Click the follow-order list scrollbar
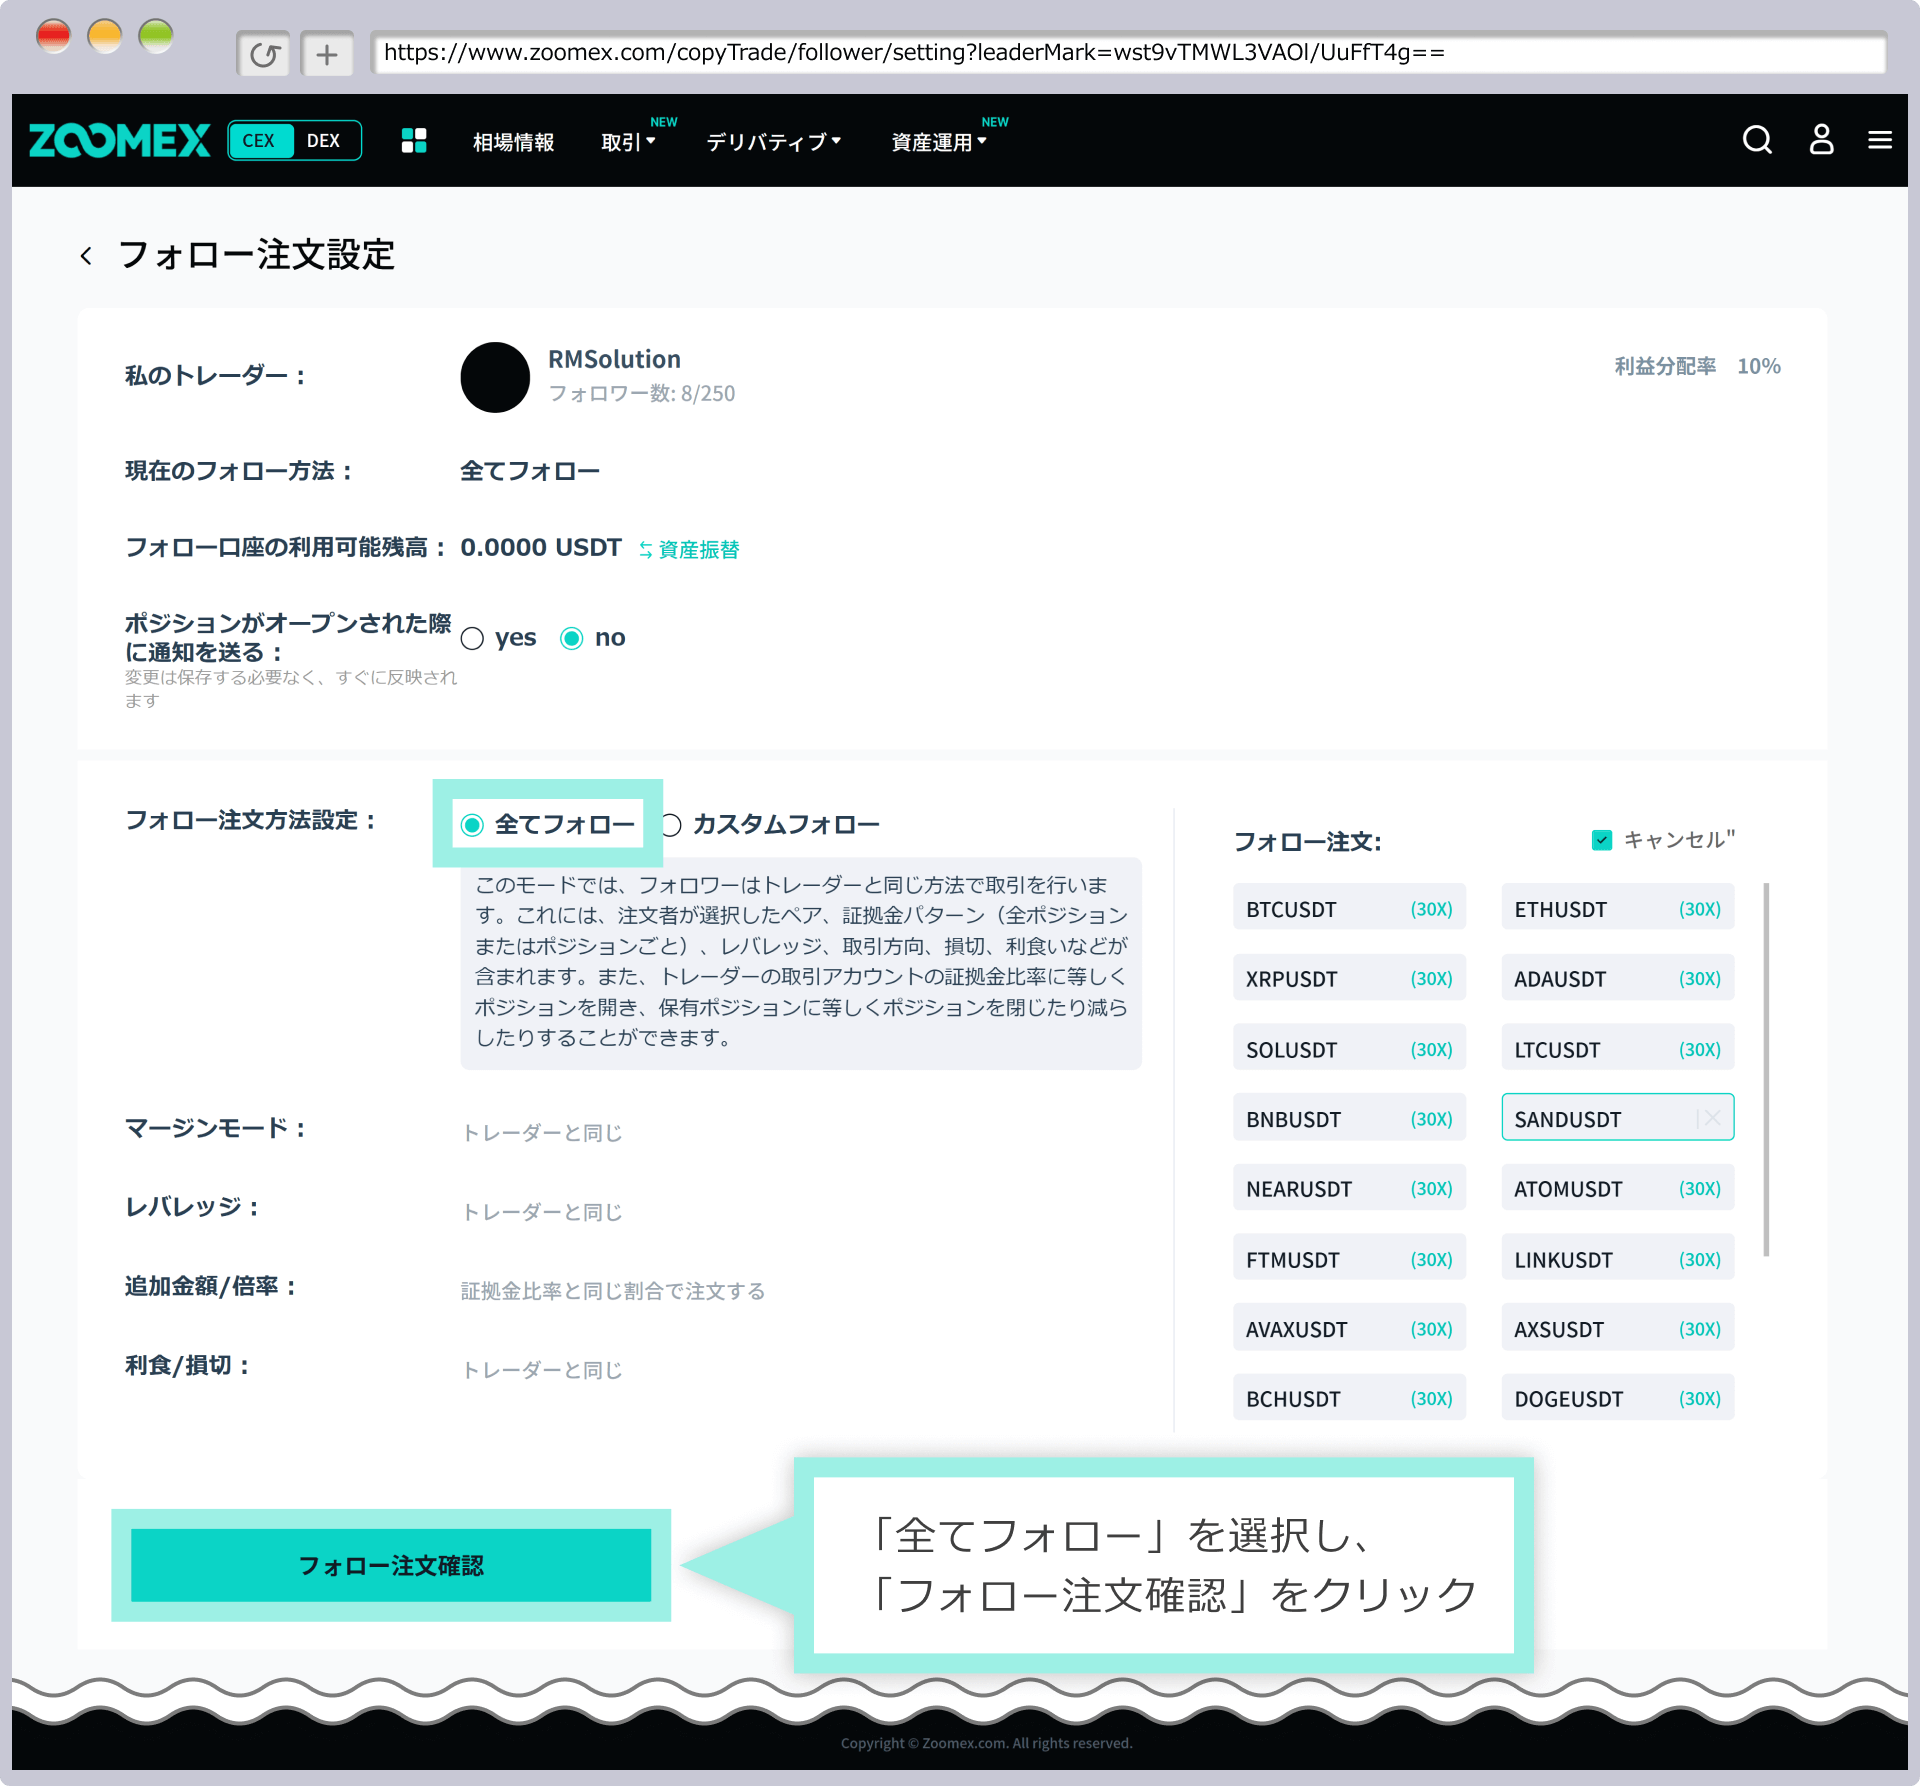 tap(1766, 1068)
